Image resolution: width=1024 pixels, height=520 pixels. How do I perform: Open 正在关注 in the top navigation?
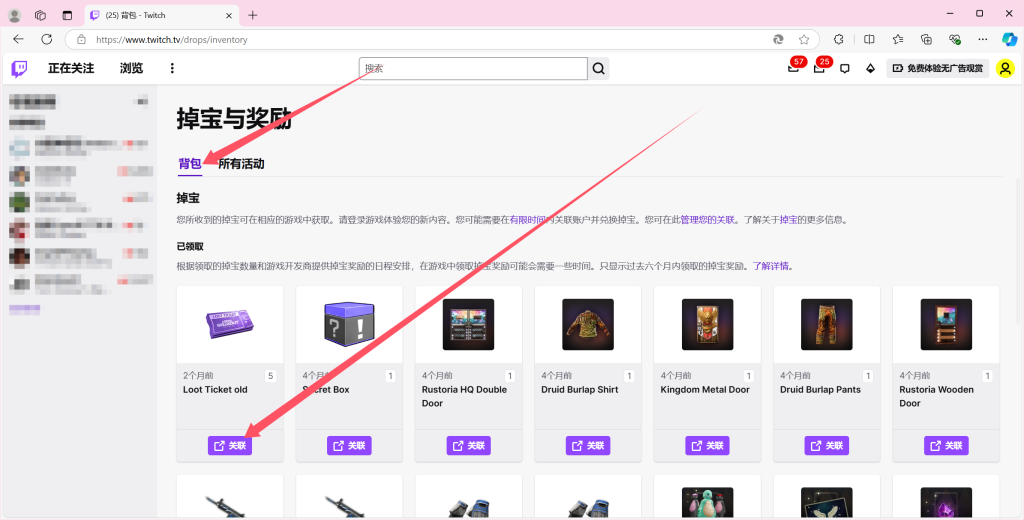tap(71, 68)
